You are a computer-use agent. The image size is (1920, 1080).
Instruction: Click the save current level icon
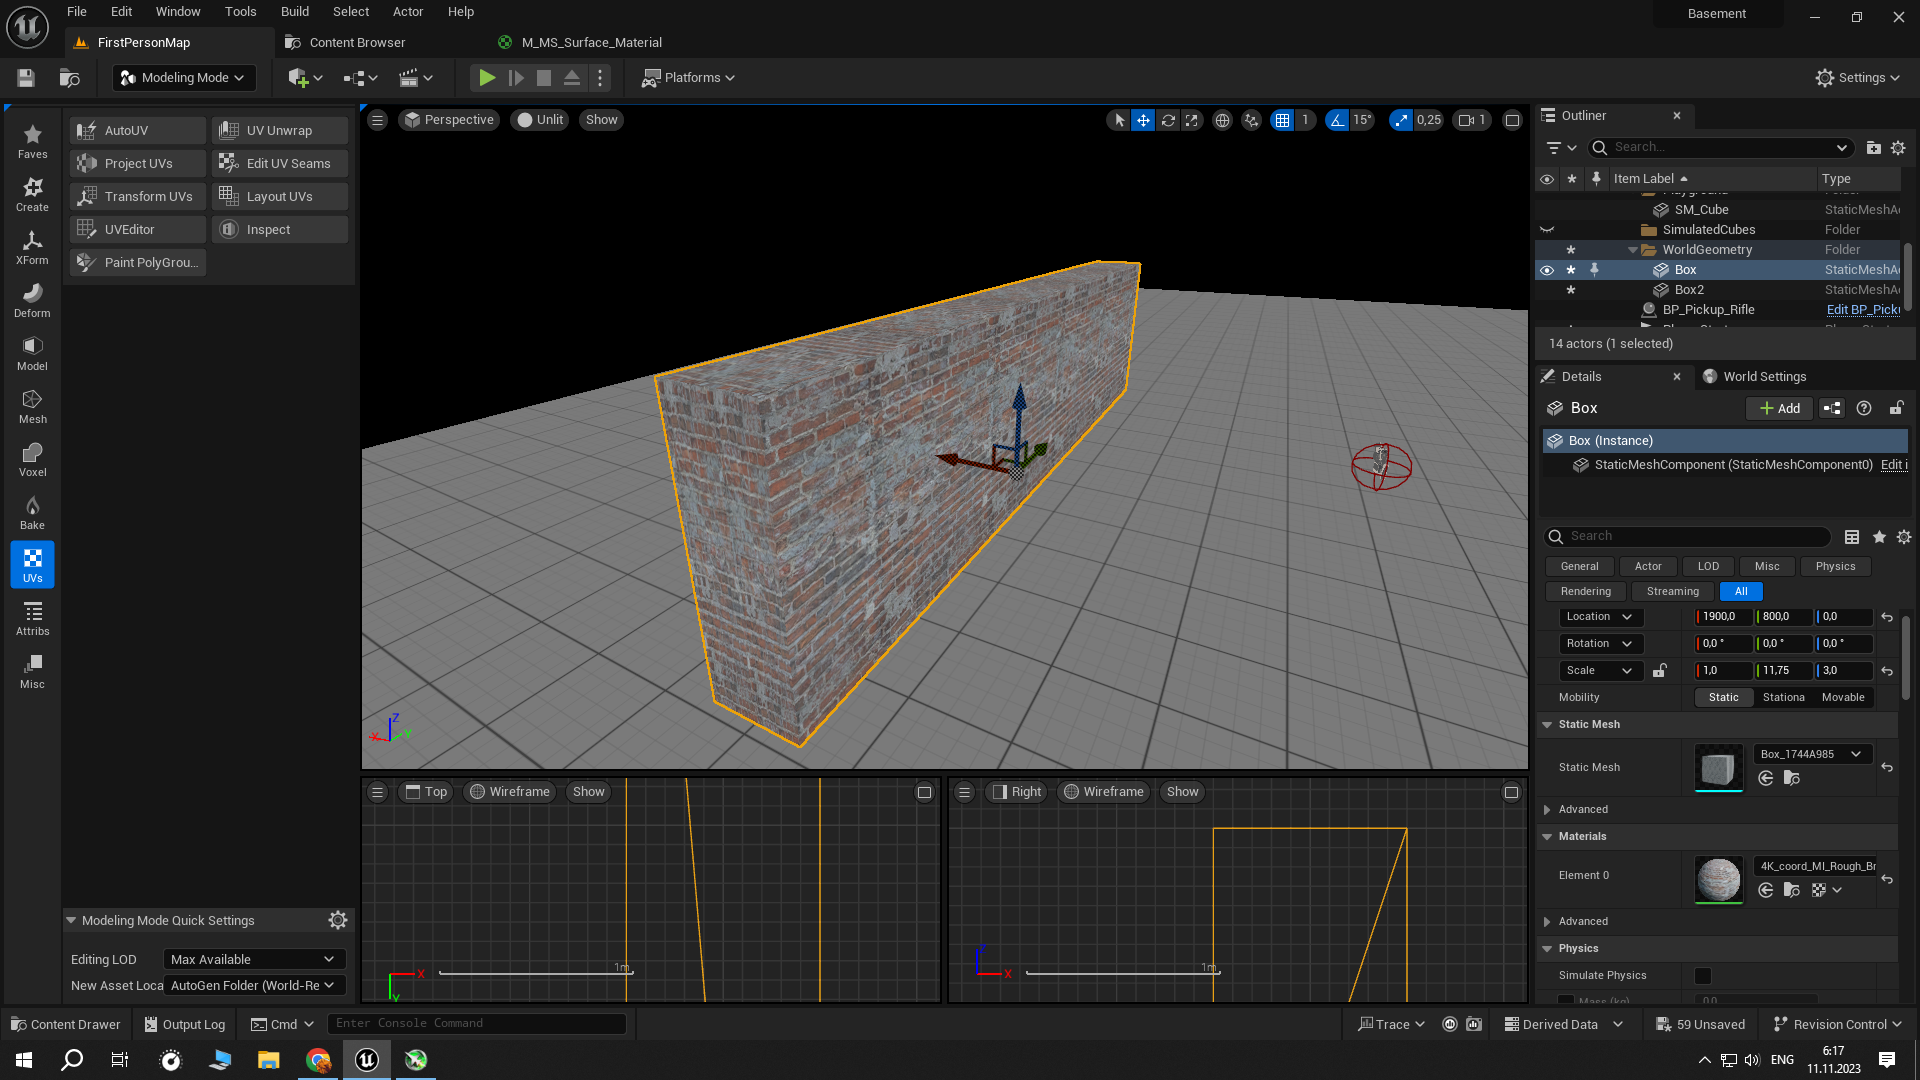(26, 78)
